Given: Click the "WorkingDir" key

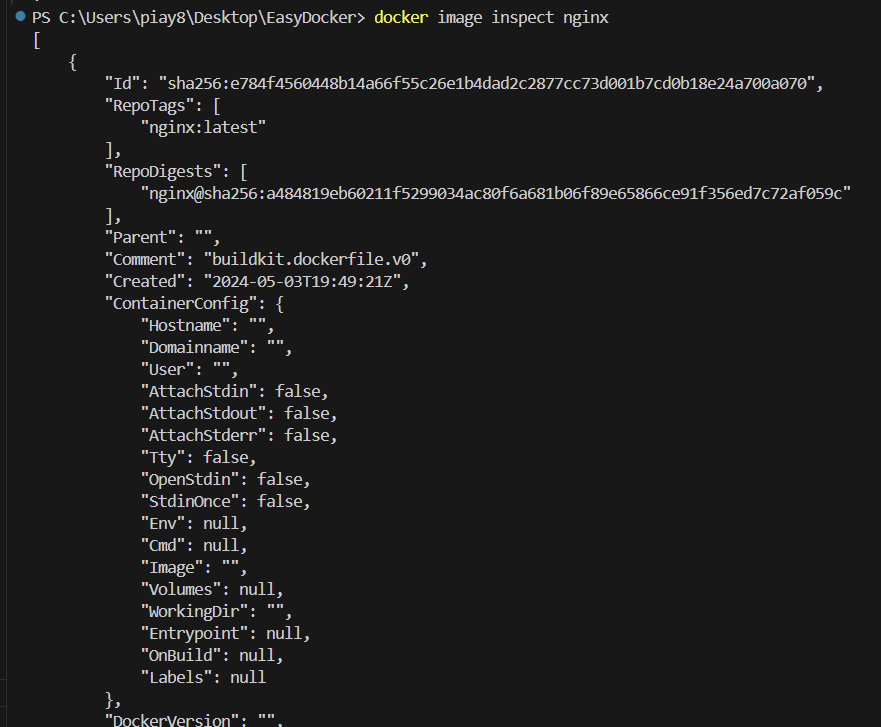Looking at the screenshot, I should 194,612.
